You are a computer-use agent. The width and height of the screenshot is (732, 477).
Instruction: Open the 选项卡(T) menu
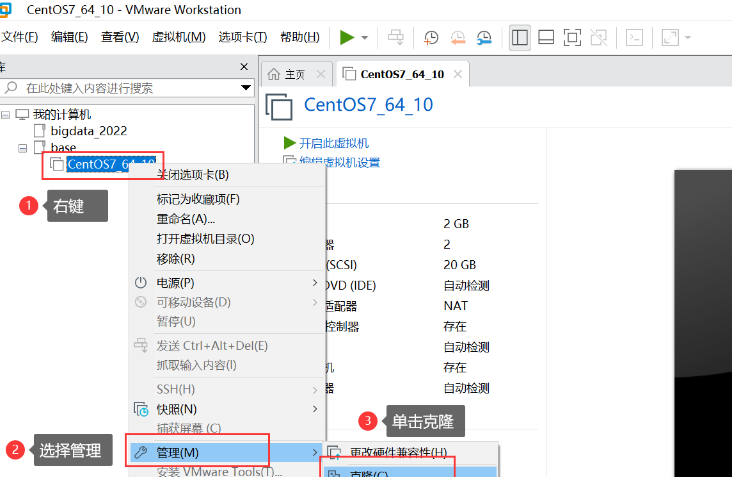point(243,37)
